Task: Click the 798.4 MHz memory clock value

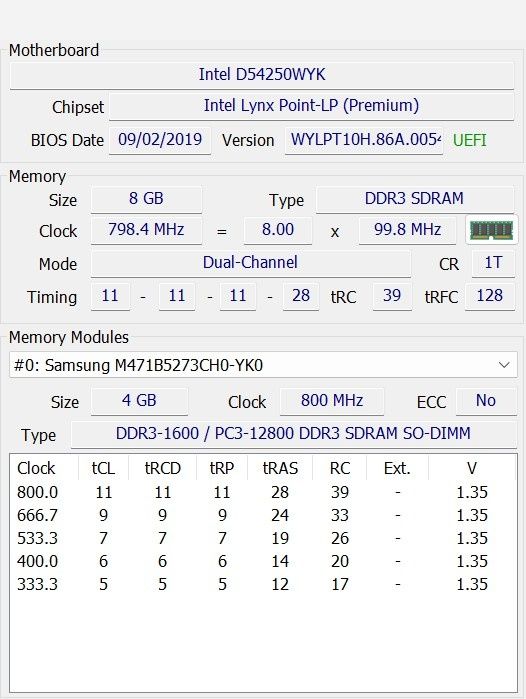Action: click(146, 230)
